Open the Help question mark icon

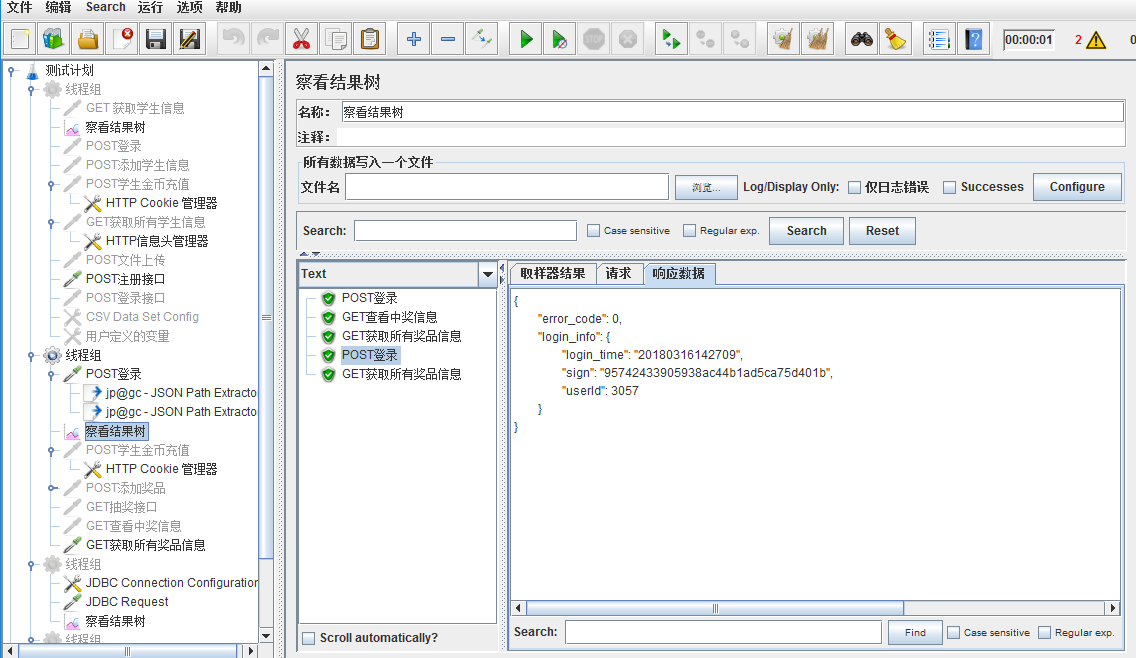point(974,39)
